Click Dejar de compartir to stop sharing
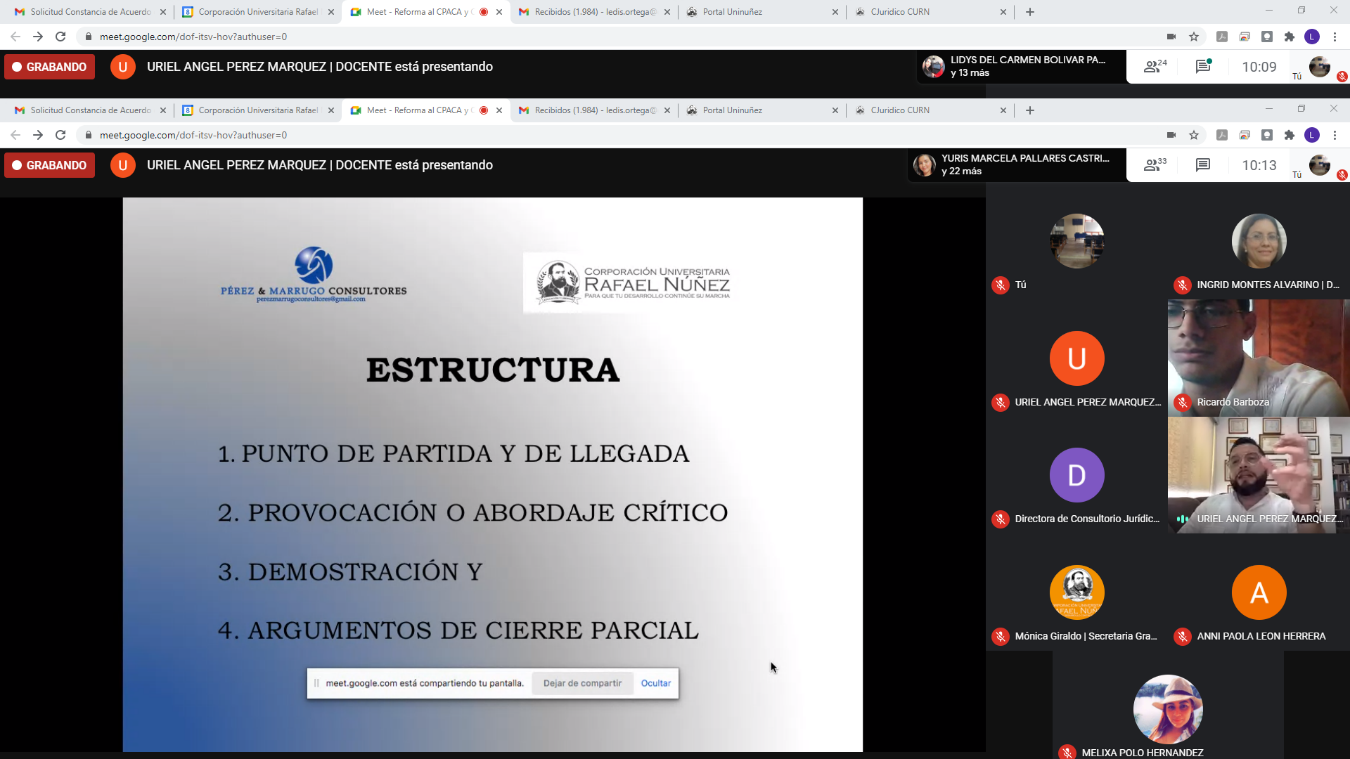Viewport: 1350px width, 759px height. click(x=582, y=683)
